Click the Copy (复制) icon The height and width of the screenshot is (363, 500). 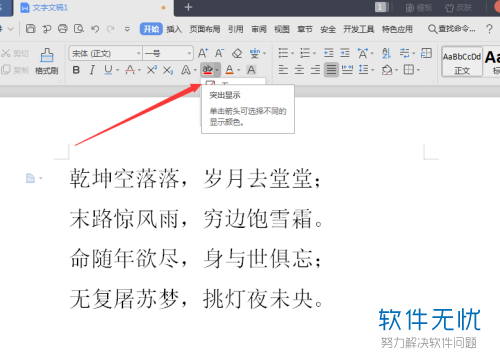[6, 70]
